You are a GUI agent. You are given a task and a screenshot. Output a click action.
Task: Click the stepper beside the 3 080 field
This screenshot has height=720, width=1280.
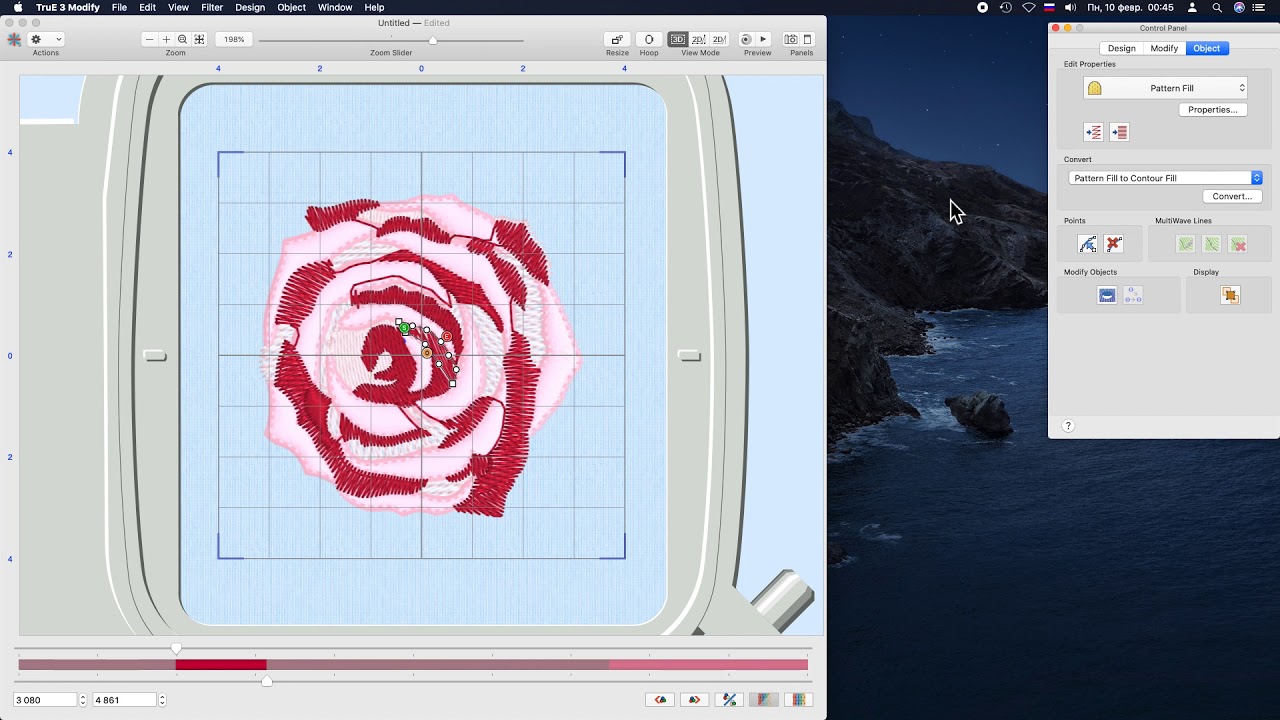tap(82, 700)
